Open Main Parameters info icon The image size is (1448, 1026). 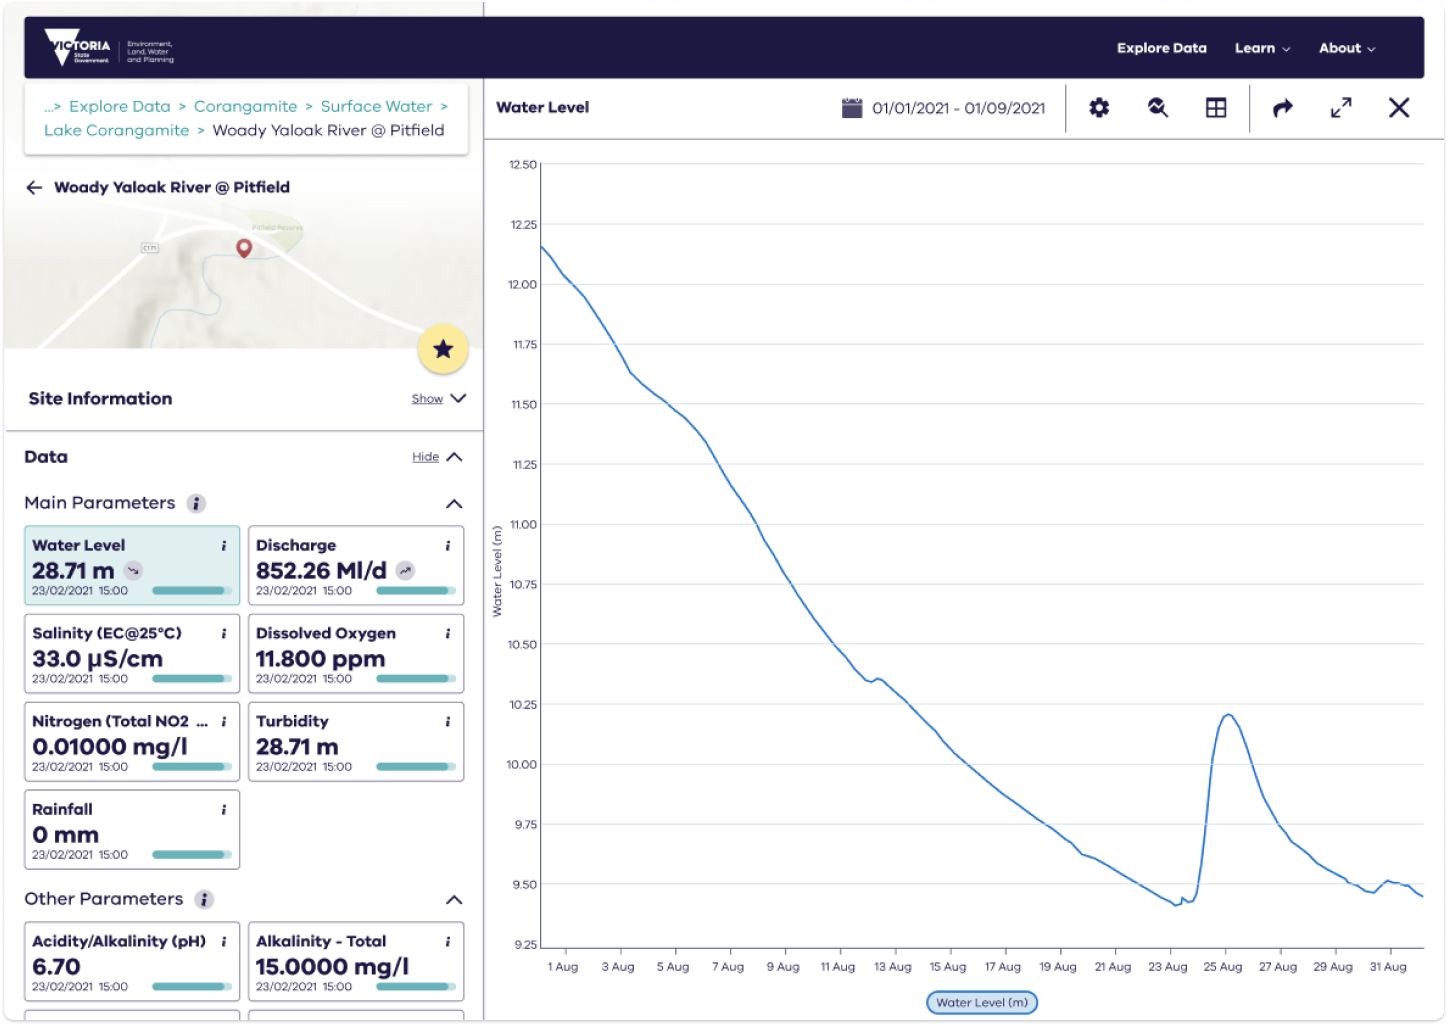tap(197, 504)
